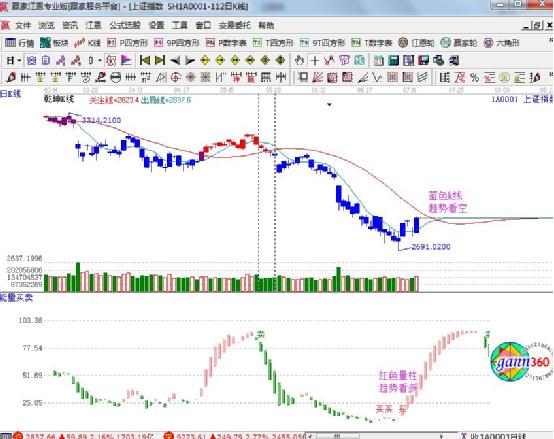Open the 文件 menu

click(23, 25)
